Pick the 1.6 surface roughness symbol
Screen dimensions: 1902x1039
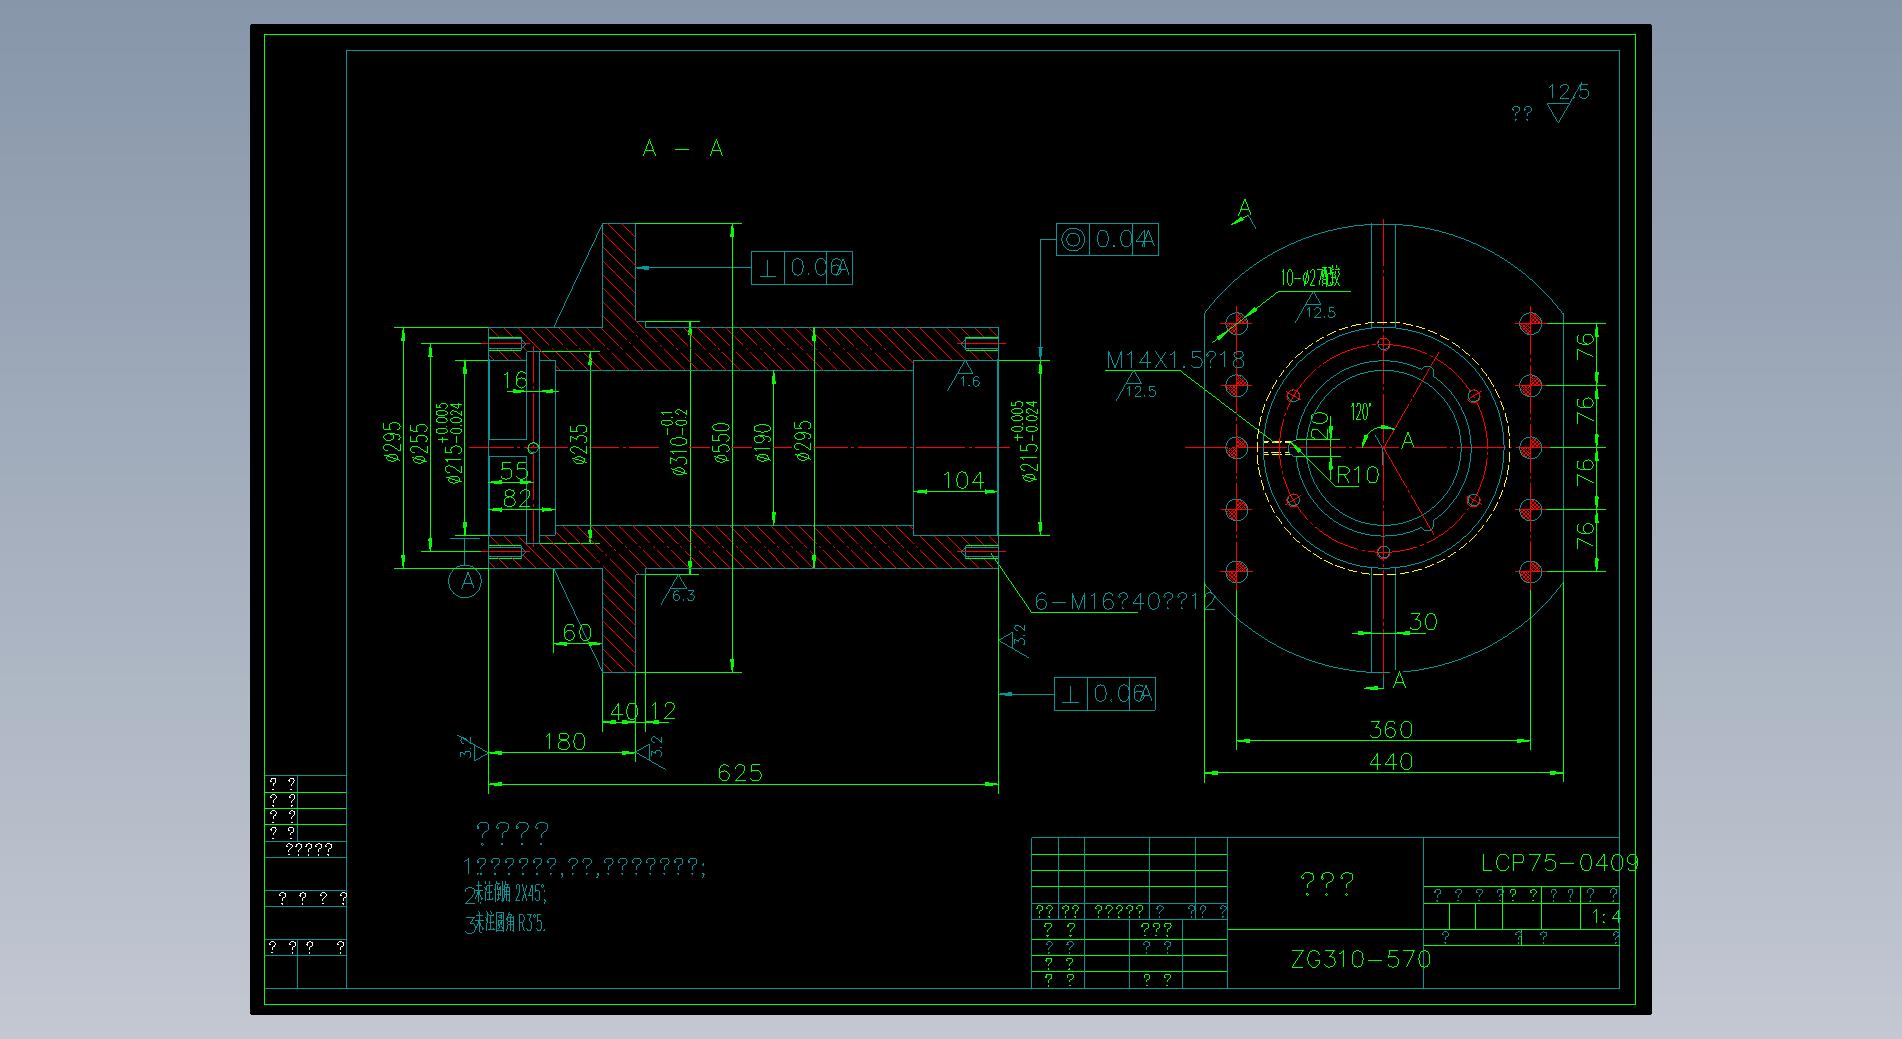(x=963, y=375)
